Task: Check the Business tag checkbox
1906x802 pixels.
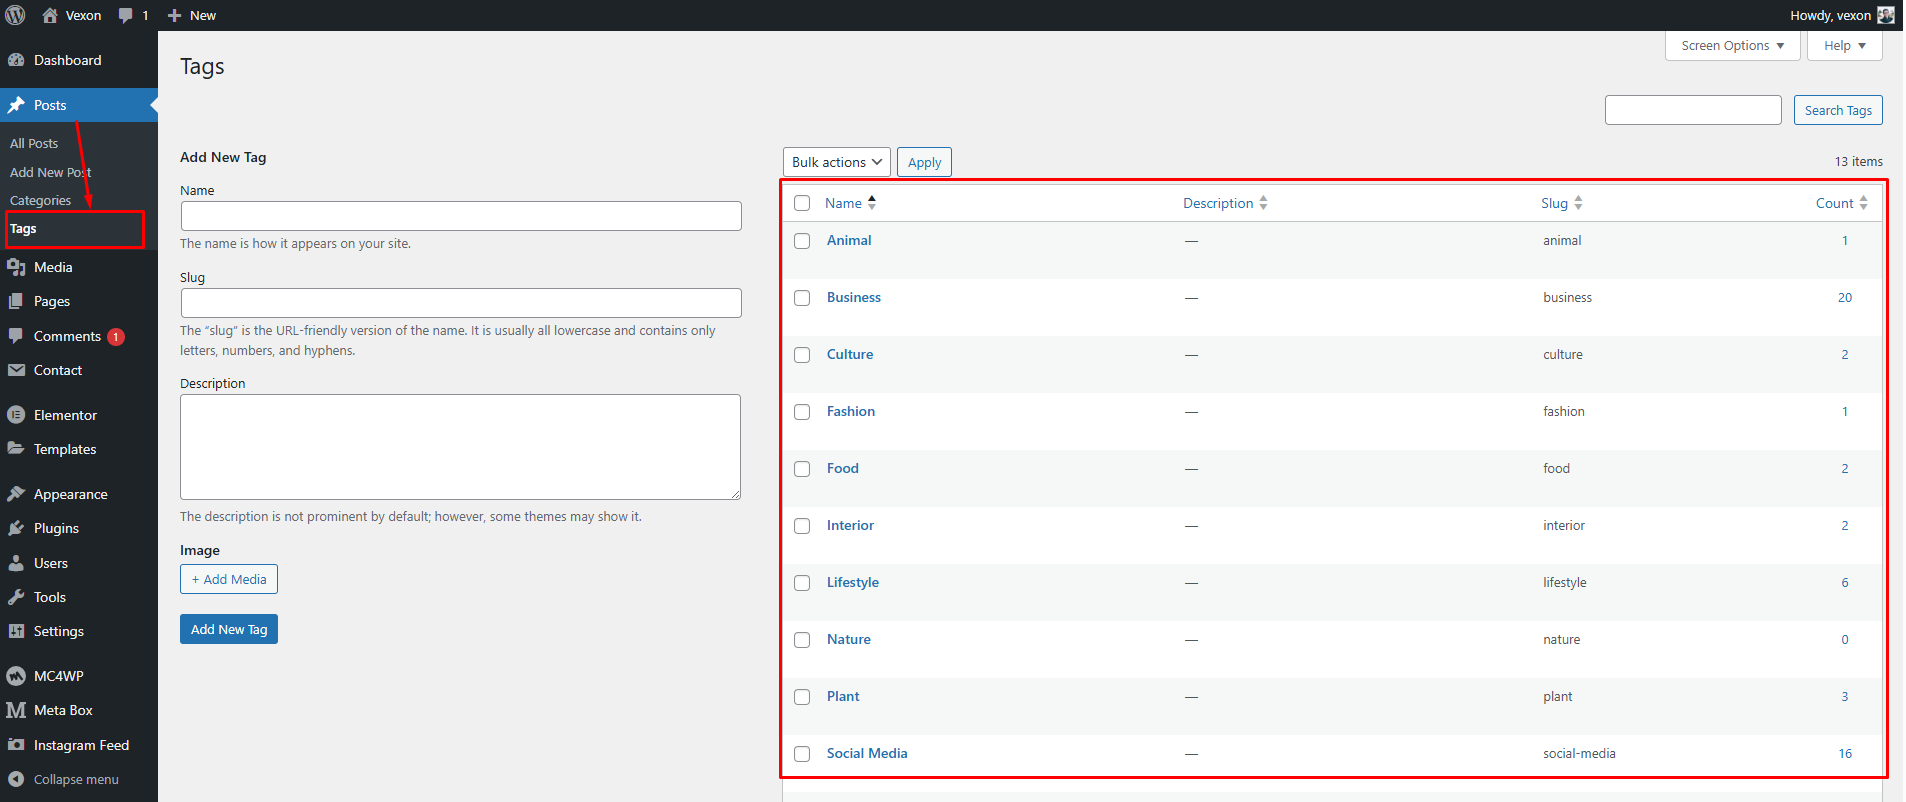Action: coord(802,298)
